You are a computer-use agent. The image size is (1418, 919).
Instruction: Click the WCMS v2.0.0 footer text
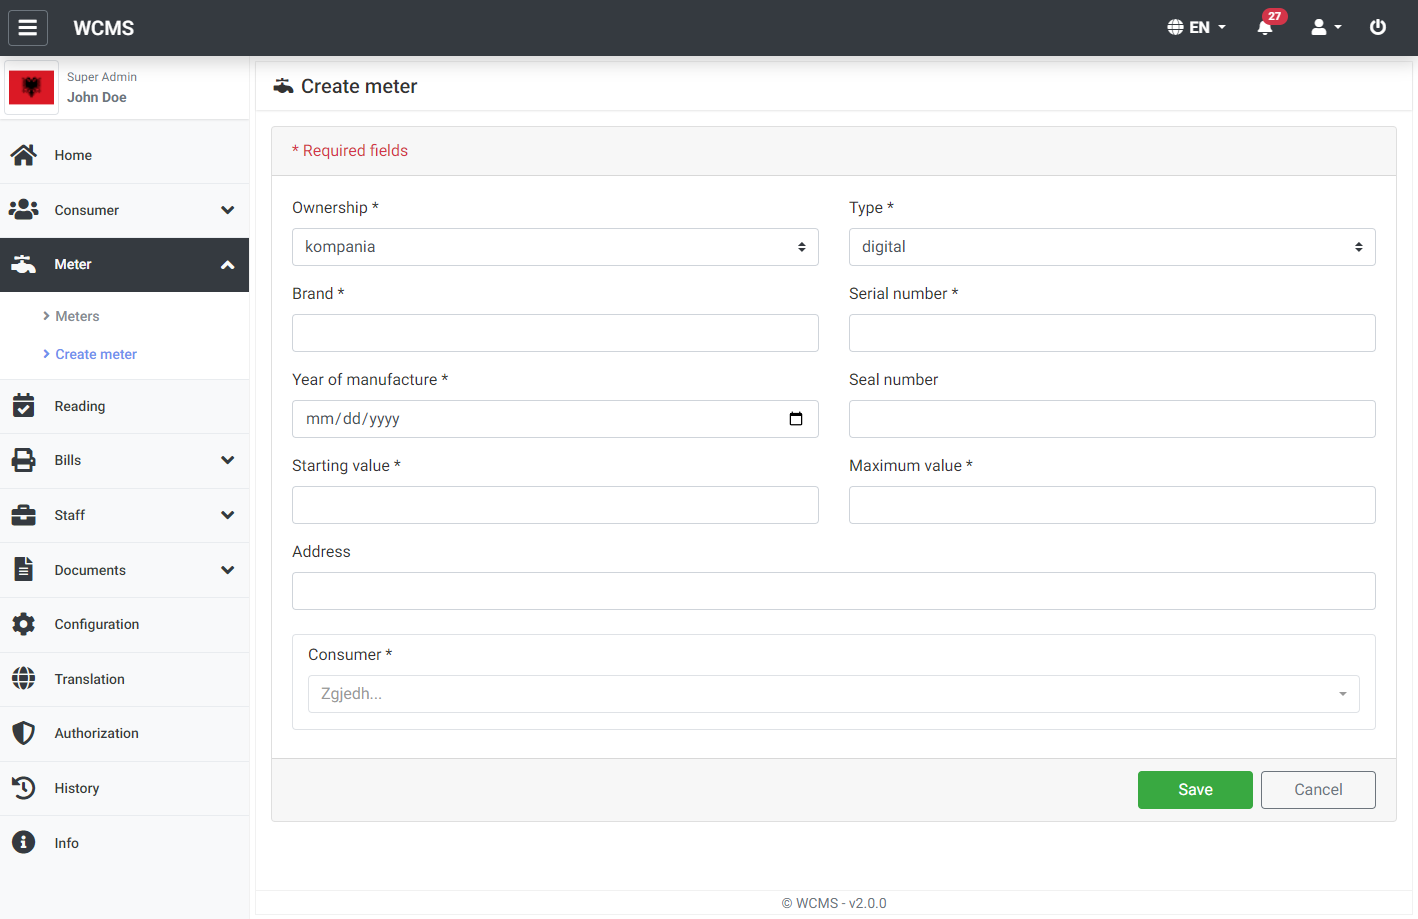[x=834, y=903]
